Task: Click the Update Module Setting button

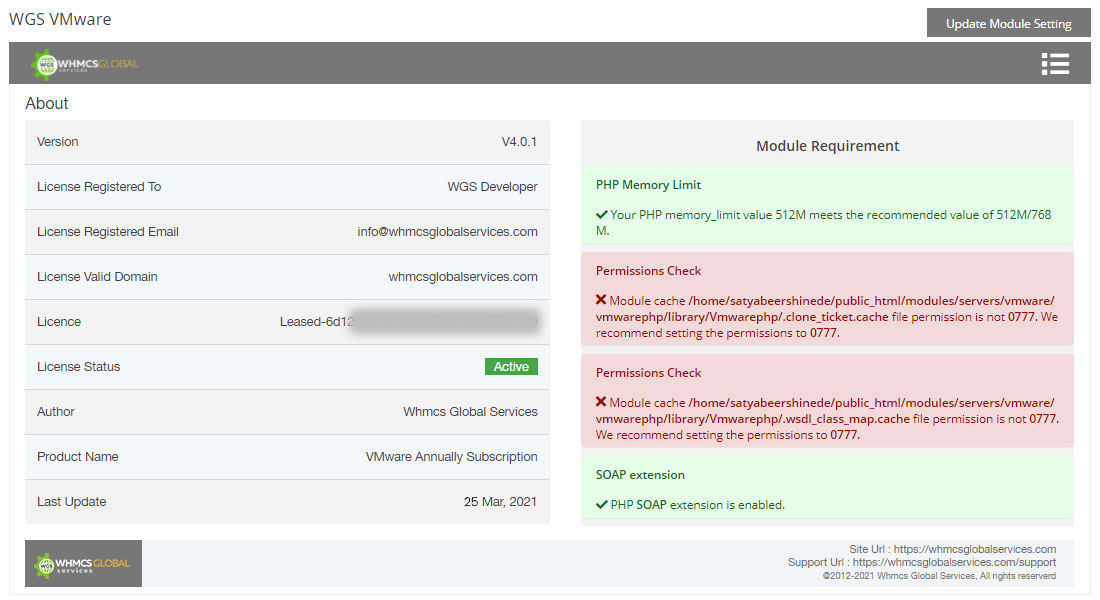Action: point(1008,24)
